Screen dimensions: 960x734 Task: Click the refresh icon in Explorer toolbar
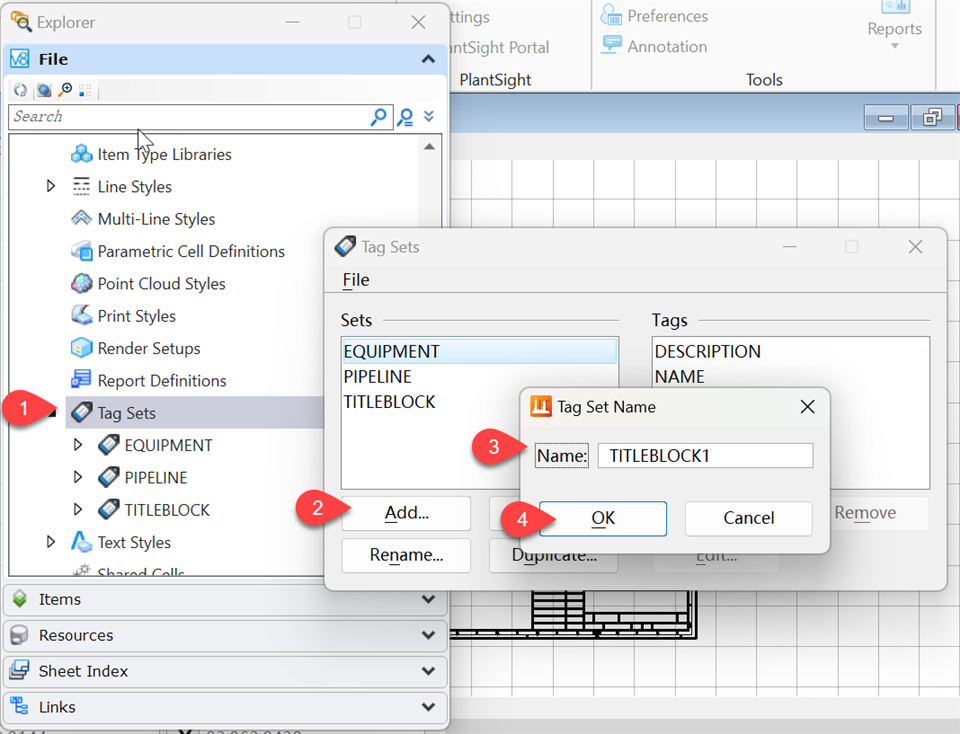tap(20, 90)
